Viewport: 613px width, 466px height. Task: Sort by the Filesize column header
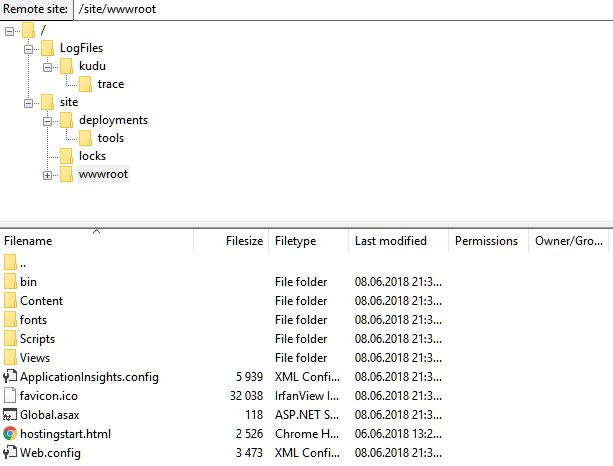point(231,241)
